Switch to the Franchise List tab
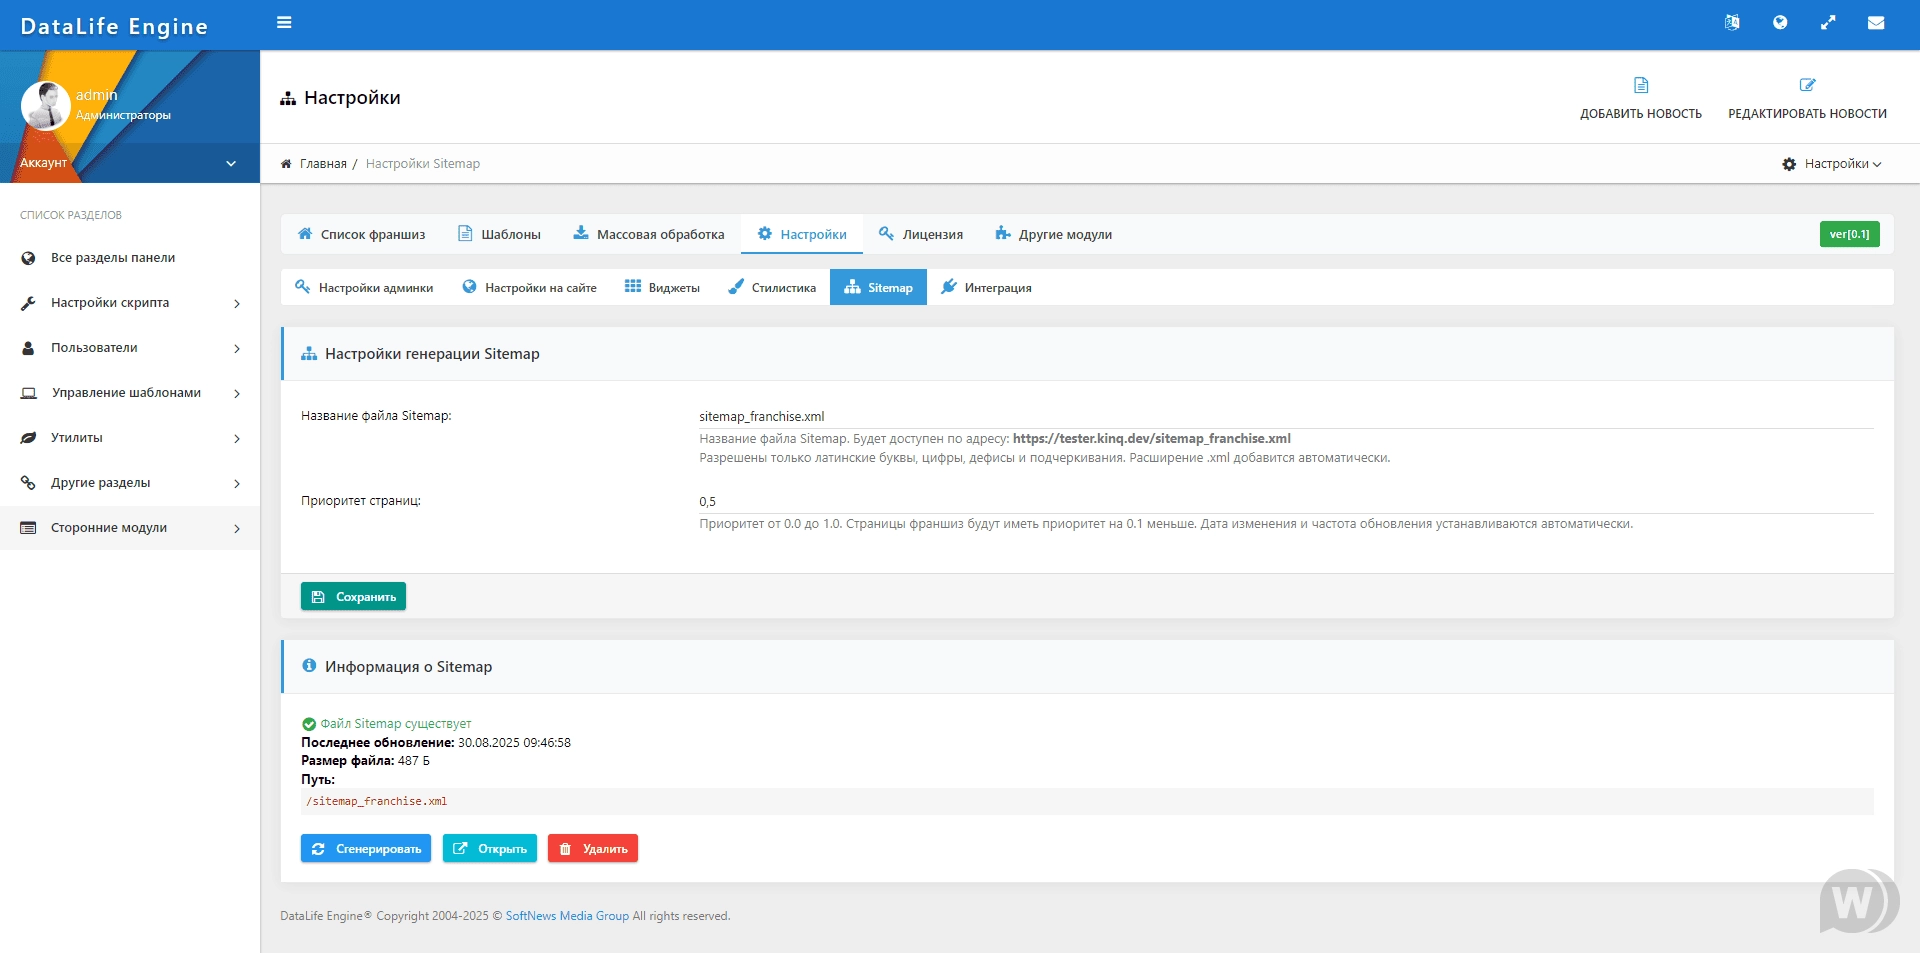 tap(361, 235)
